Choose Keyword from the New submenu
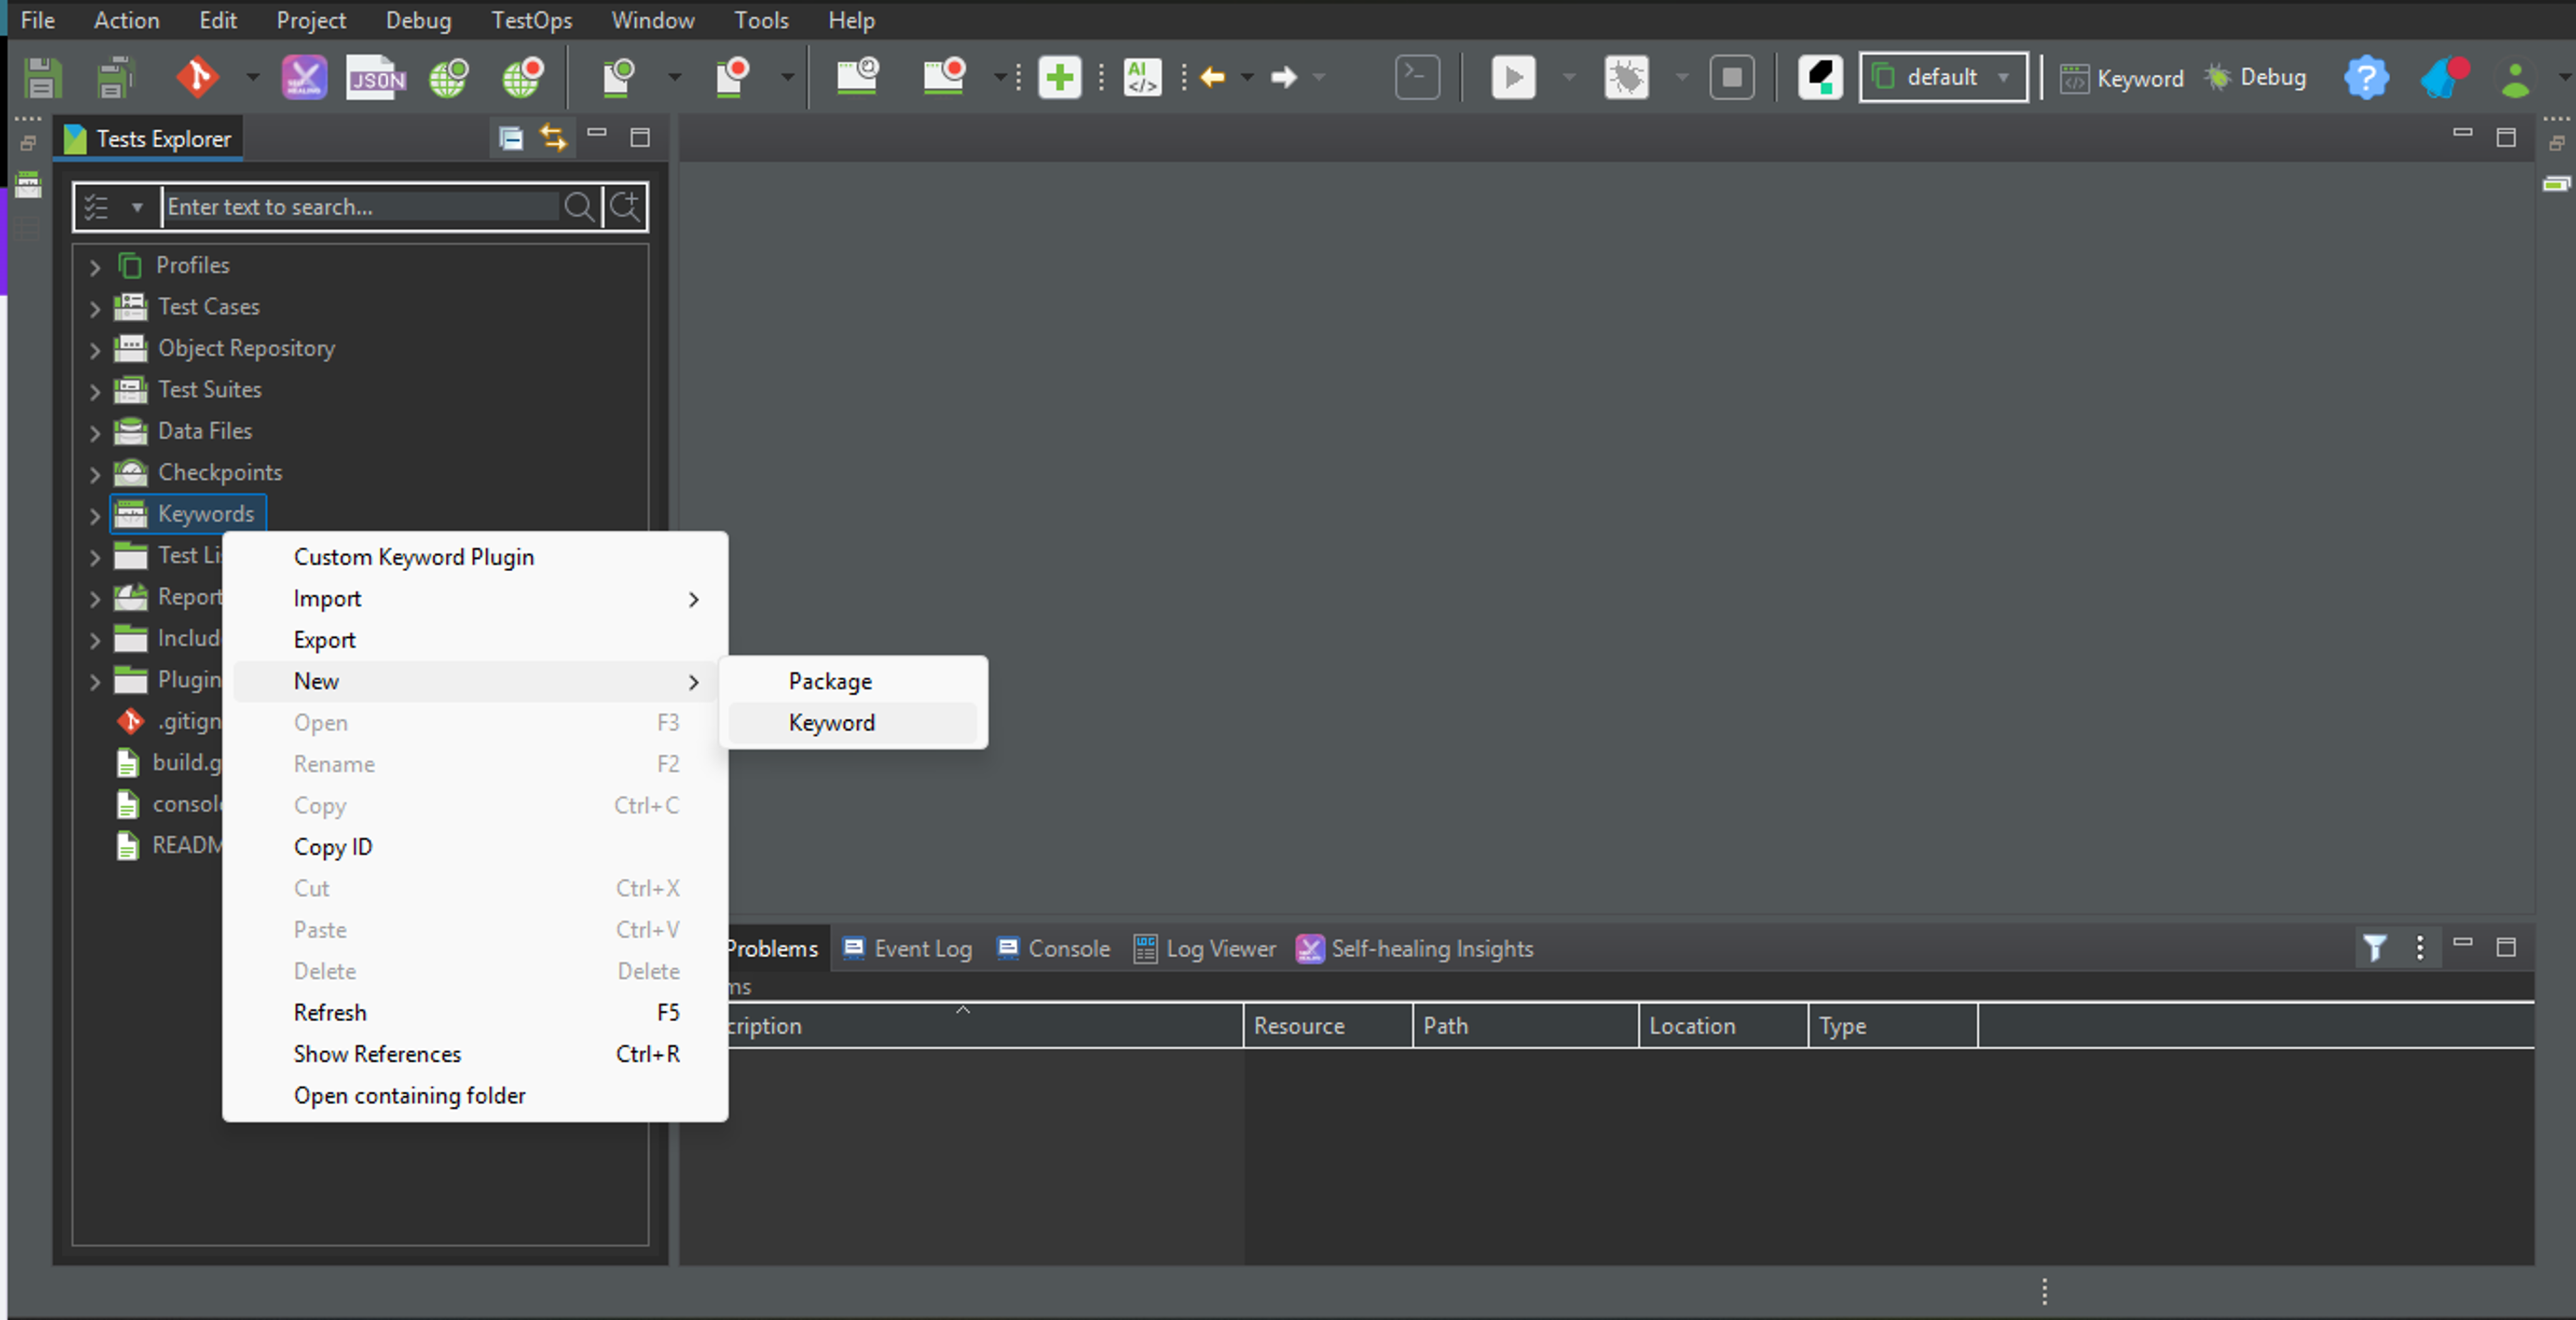Viewport: 2576px width, 1320px height. (x=831, y=722)
